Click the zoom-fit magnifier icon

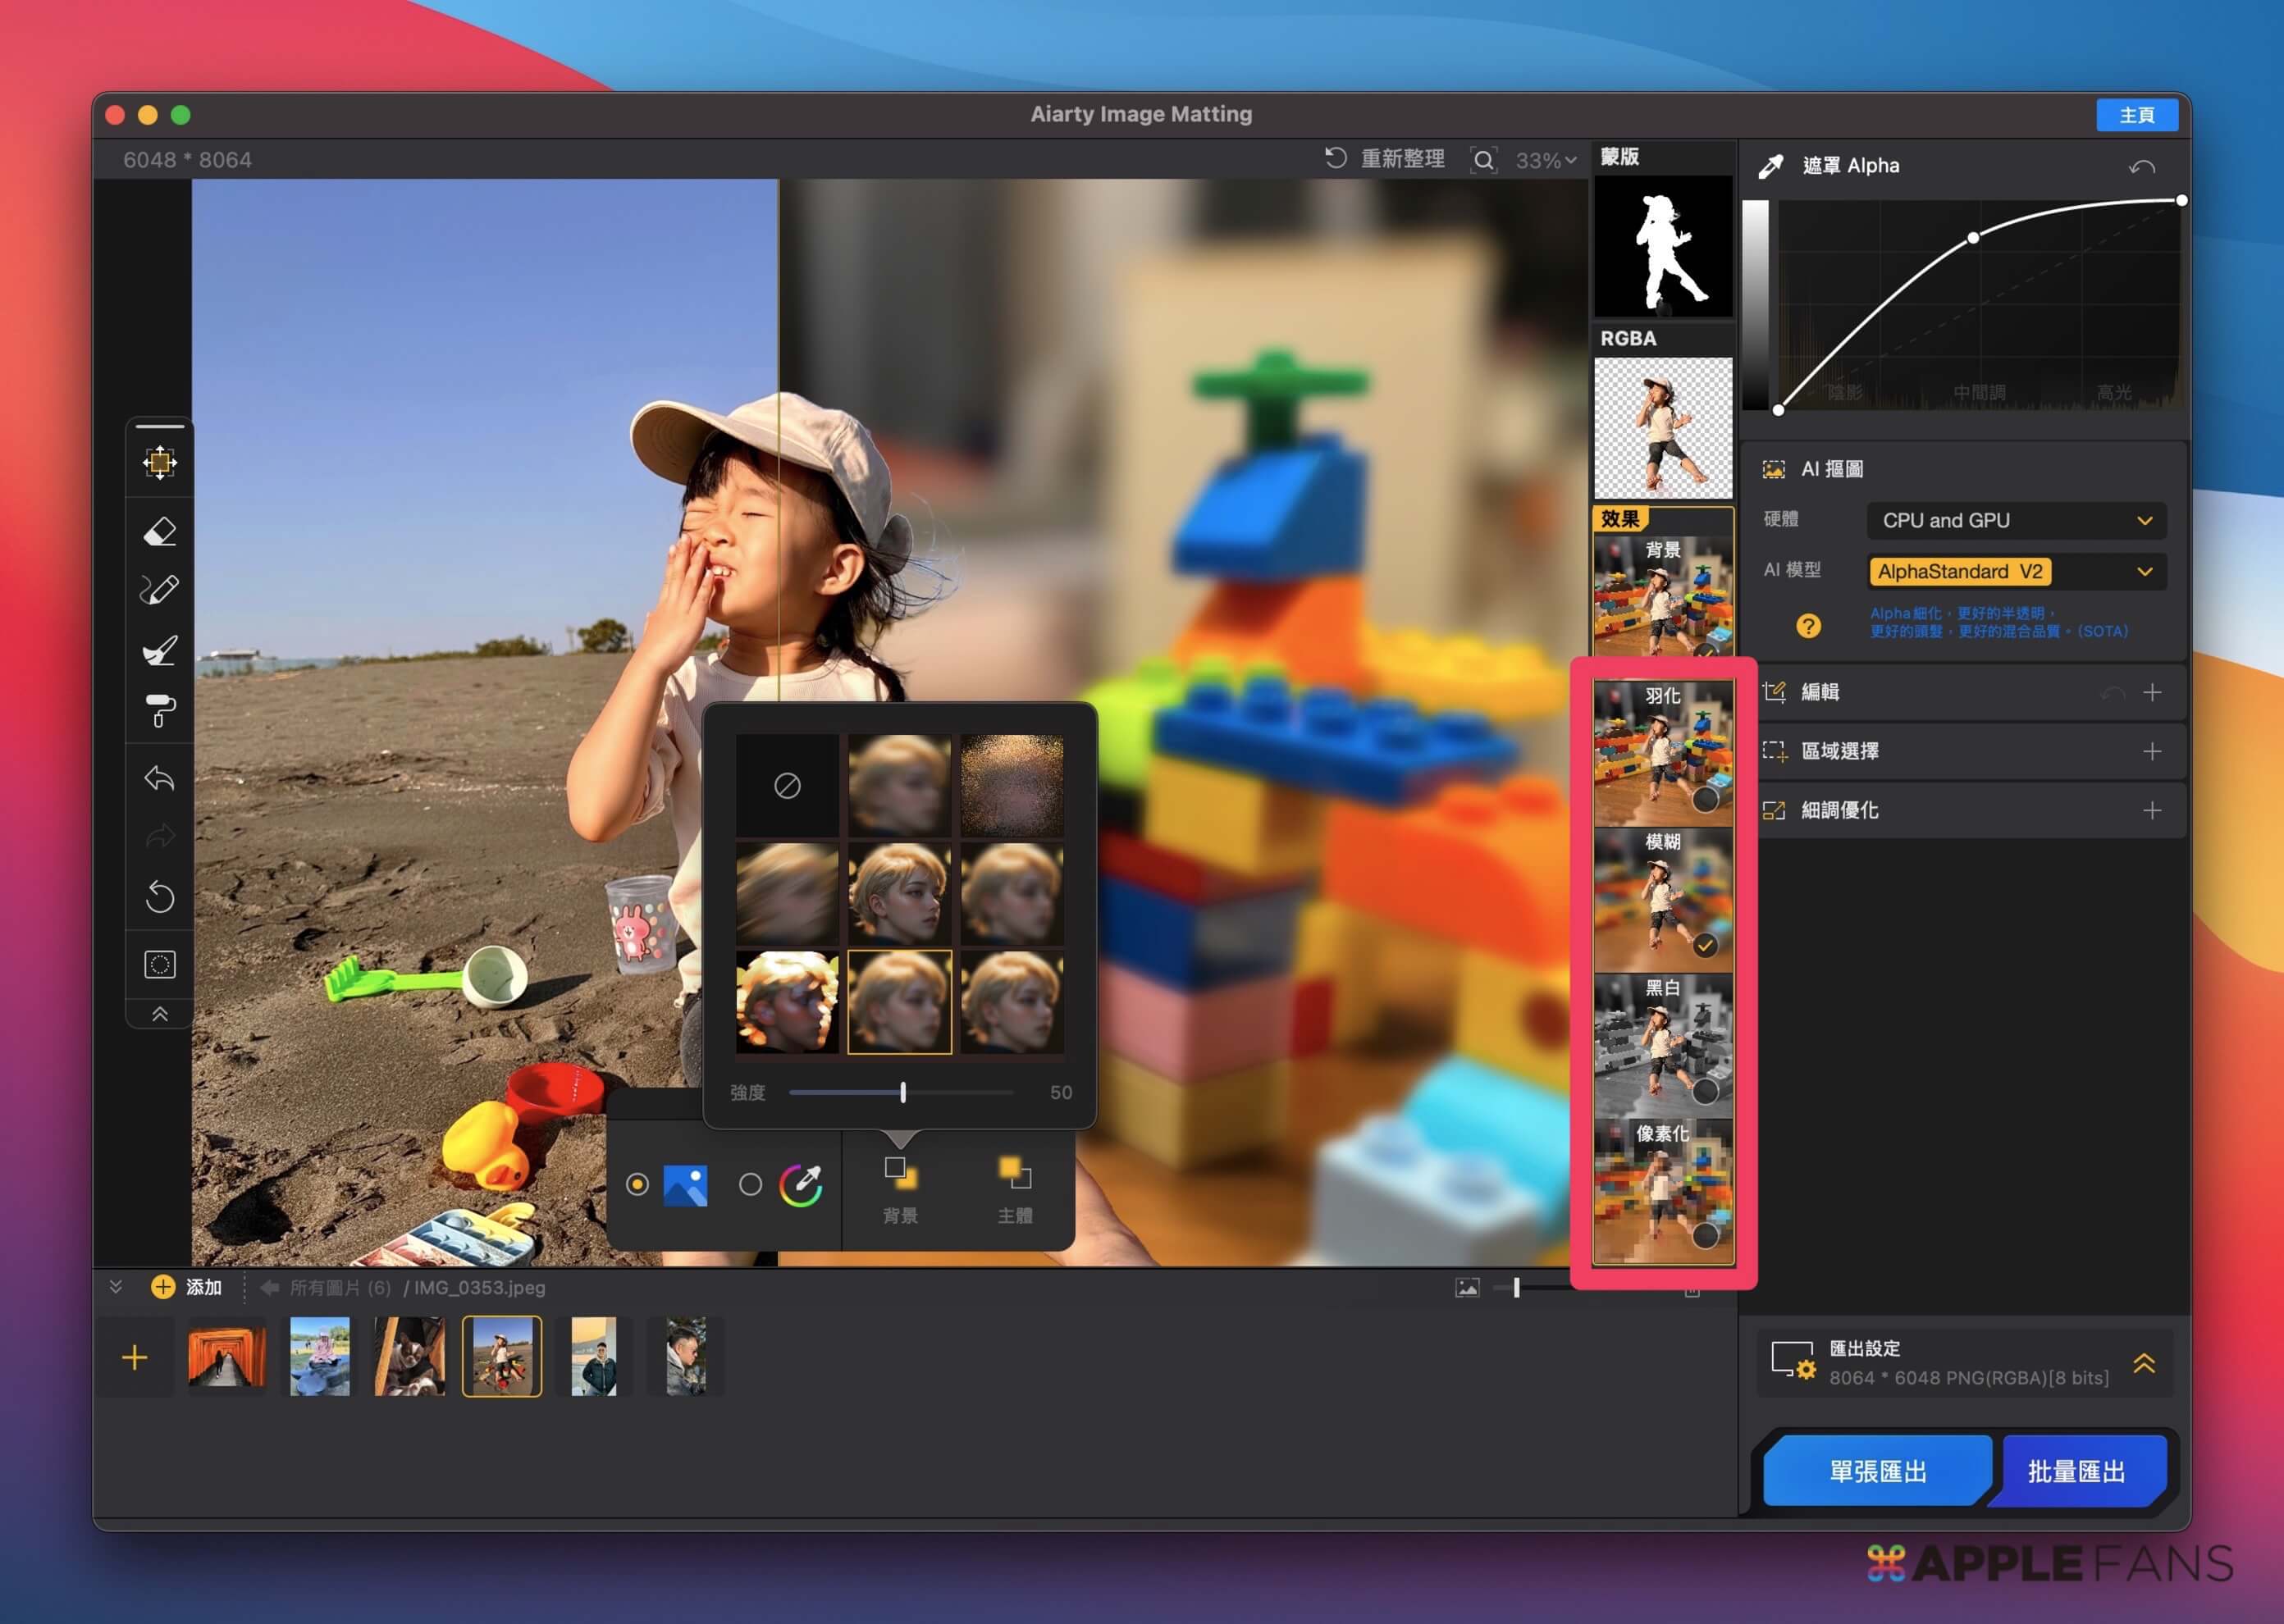pyautogui.click(x=1484, y=160)
